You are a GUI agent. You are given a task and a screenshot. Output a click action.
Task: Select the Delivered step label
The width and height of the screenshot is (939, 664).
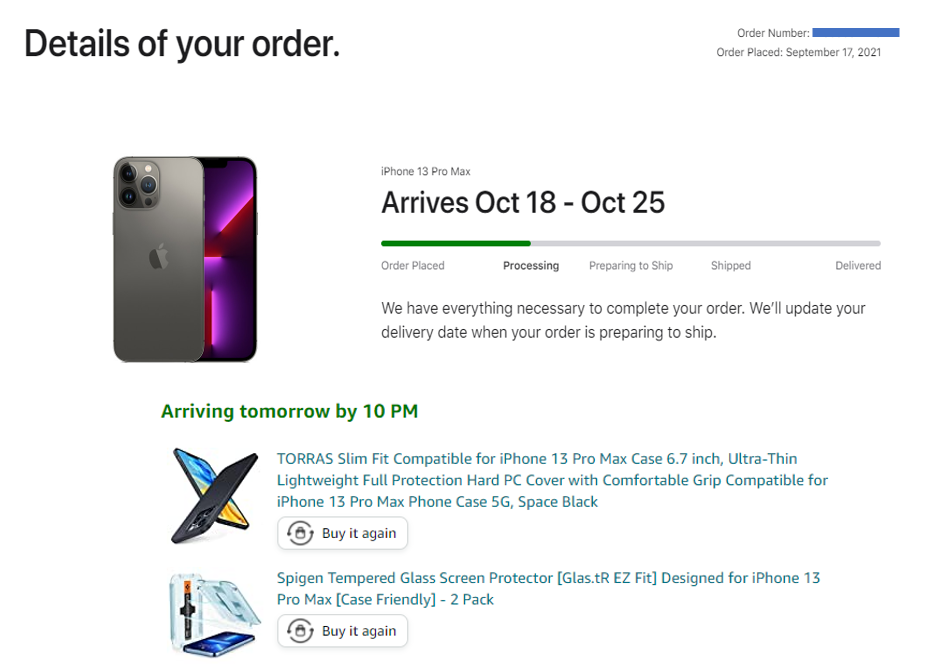[x=858, y=266]
